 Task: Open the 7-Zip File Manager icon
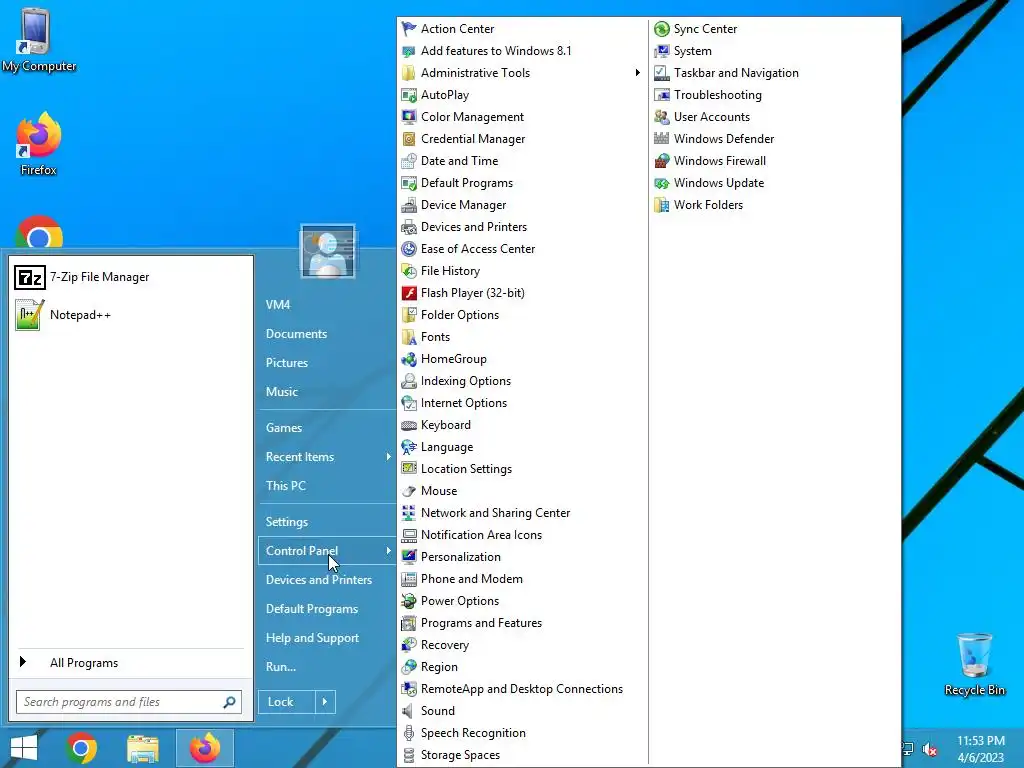pos(29,278)
